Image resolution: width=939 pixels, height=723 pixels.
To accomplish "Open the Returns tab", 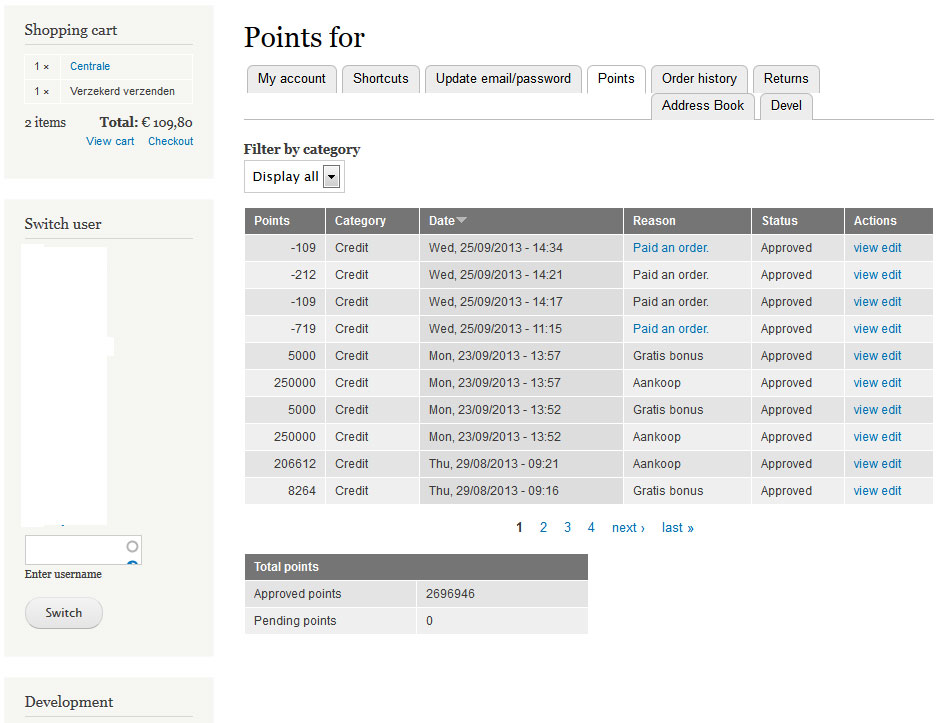I will point(786,79).
